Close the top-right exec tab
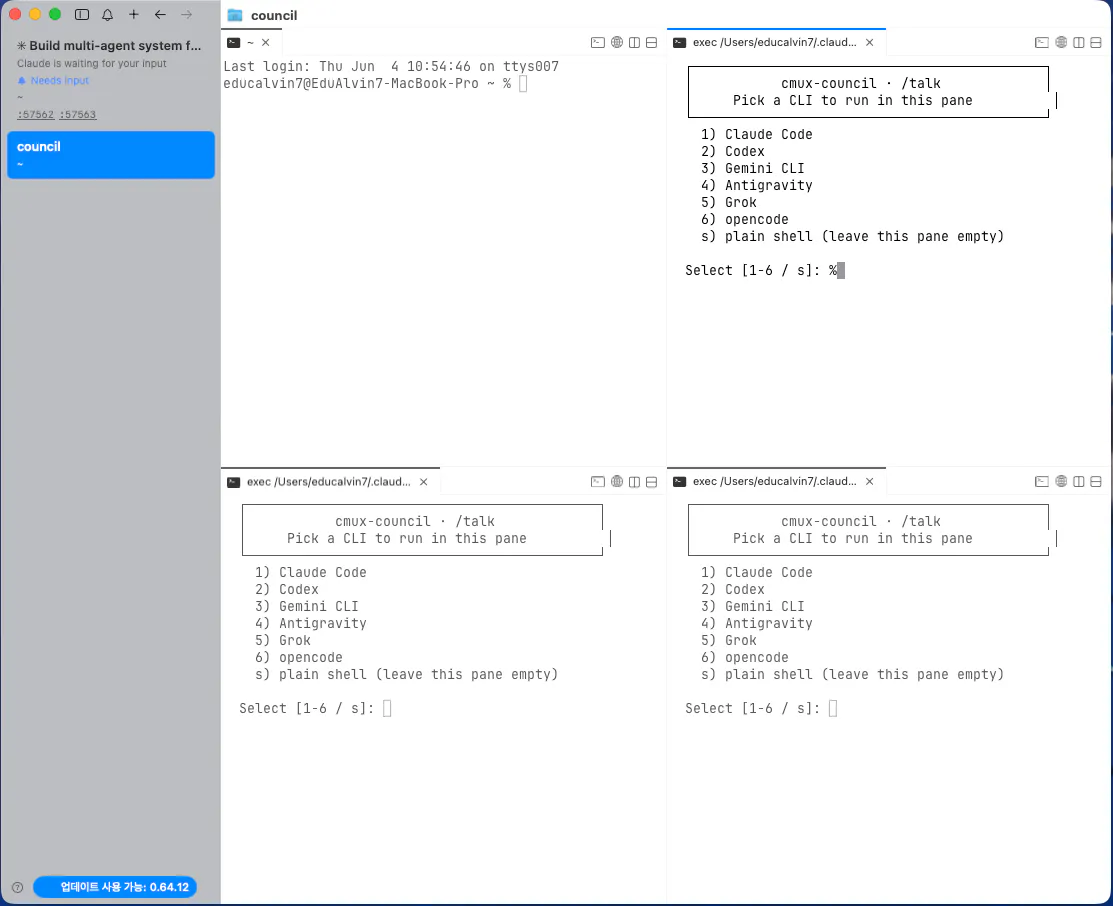Viewport: 1113px width, 906px height. pos(870,43)
